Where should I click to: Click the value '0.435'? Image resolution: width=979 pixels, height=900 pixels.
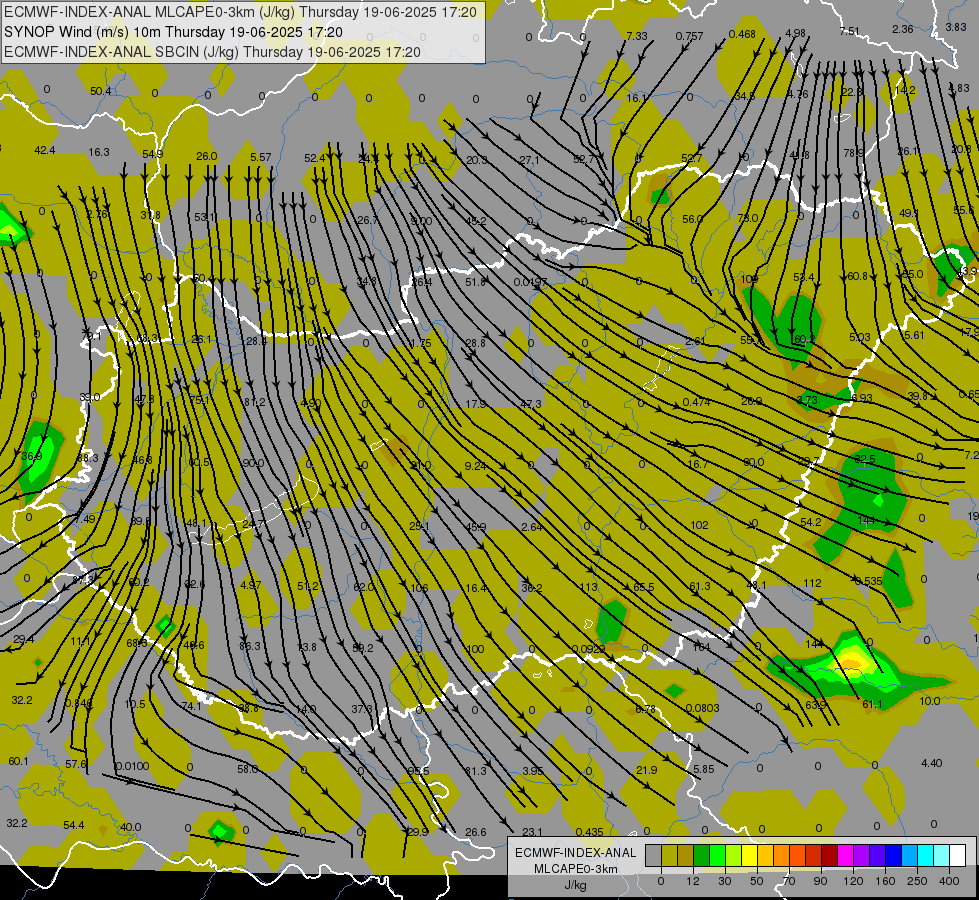point(589,832)
